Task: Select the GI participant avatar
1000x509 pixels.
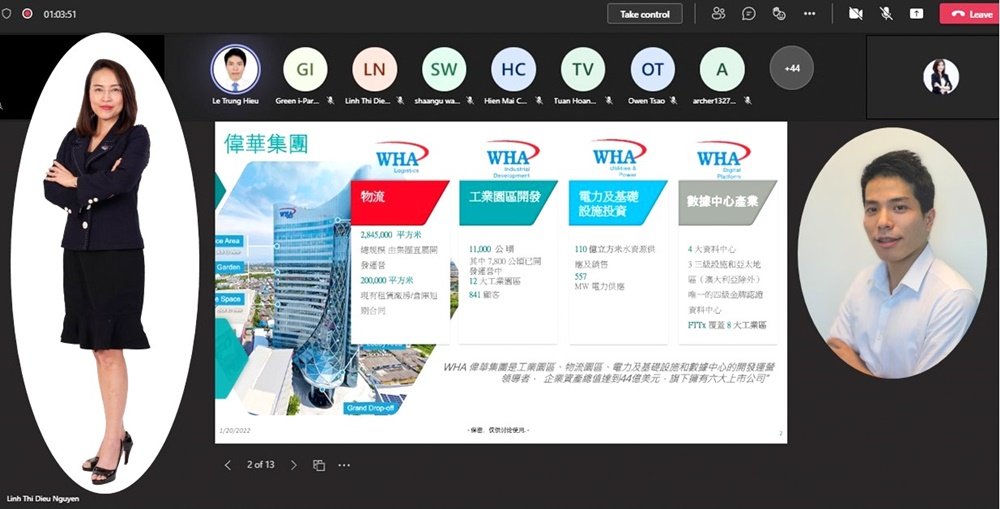Action: click(x=305, y=69)
